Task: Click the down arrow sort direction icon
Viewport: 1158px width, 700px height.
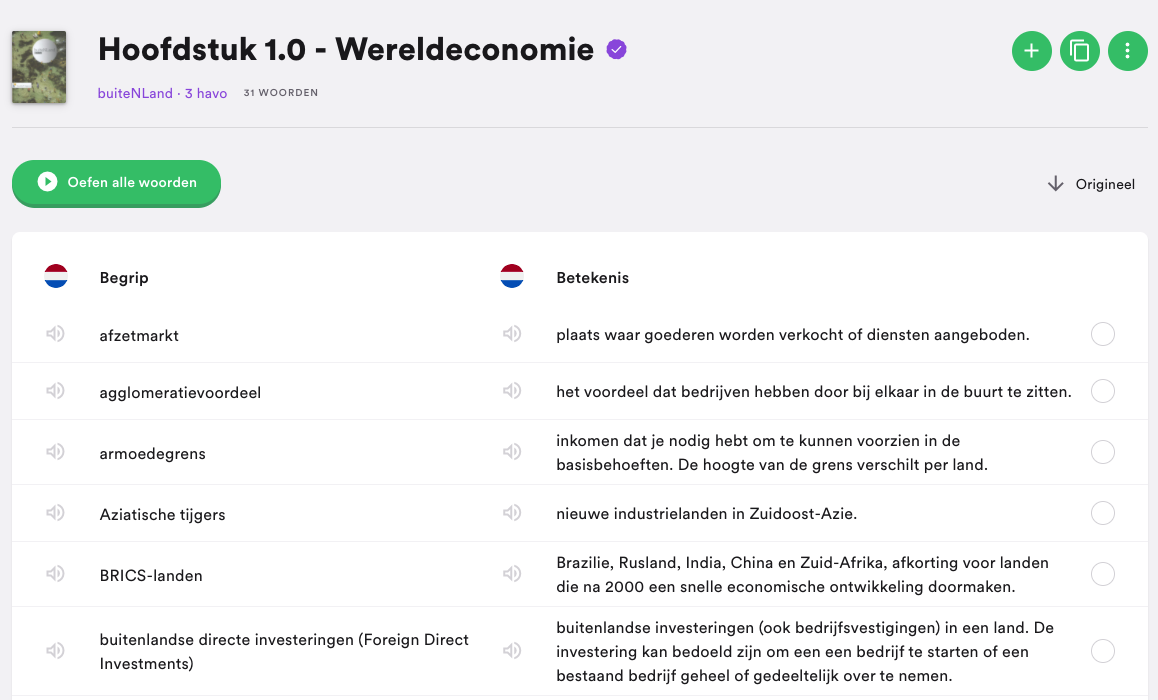Action: (x=1056, y=184)
